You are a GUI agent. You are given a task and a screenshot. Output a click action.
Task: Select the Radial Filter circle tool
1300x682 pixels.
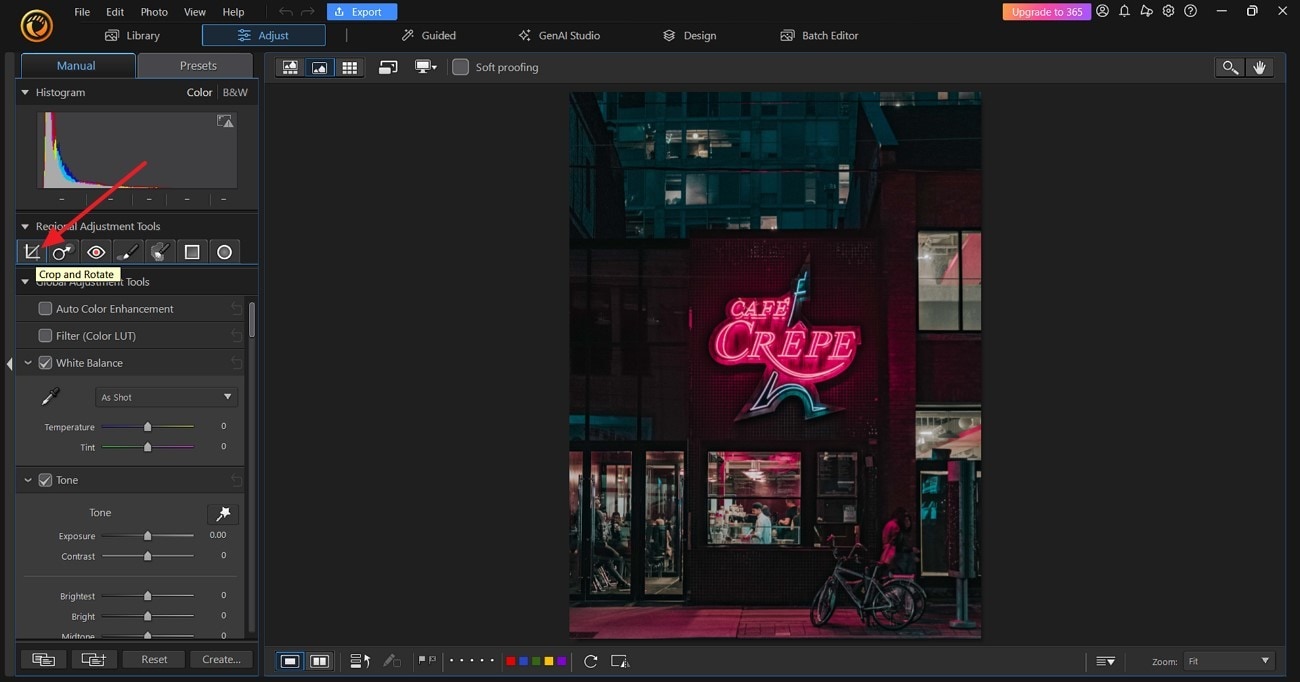point(224,252)
